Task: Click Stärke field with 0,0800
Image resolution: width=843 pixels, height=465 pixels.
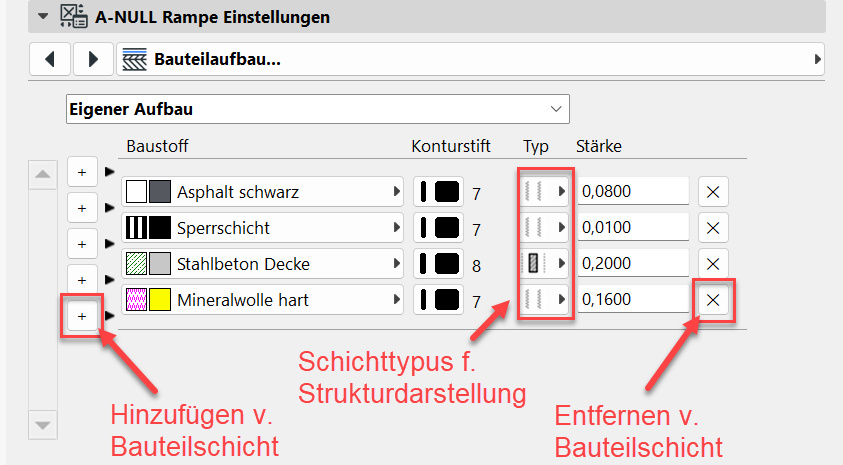Action: 632,192
